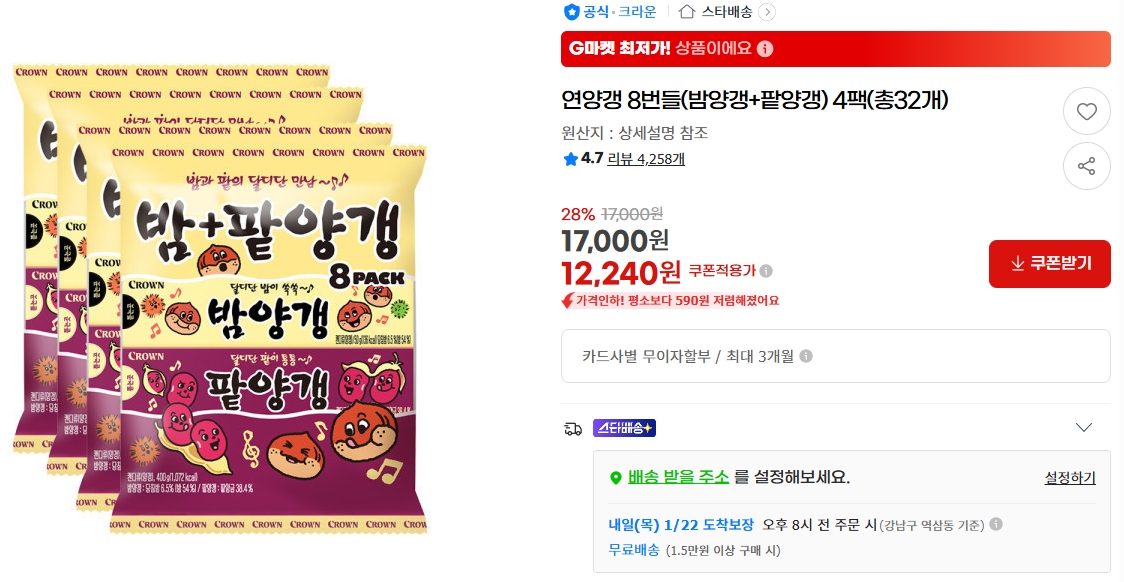
Task: Click the home icon beside 스타배송
Action: (687, 11)
